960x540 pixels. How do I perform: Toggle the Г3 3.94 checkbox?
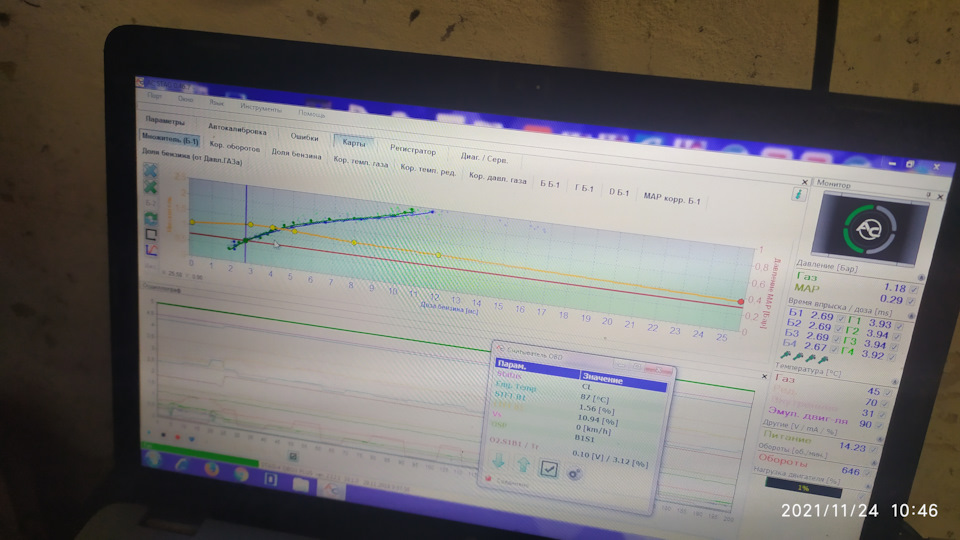(894, 347)
